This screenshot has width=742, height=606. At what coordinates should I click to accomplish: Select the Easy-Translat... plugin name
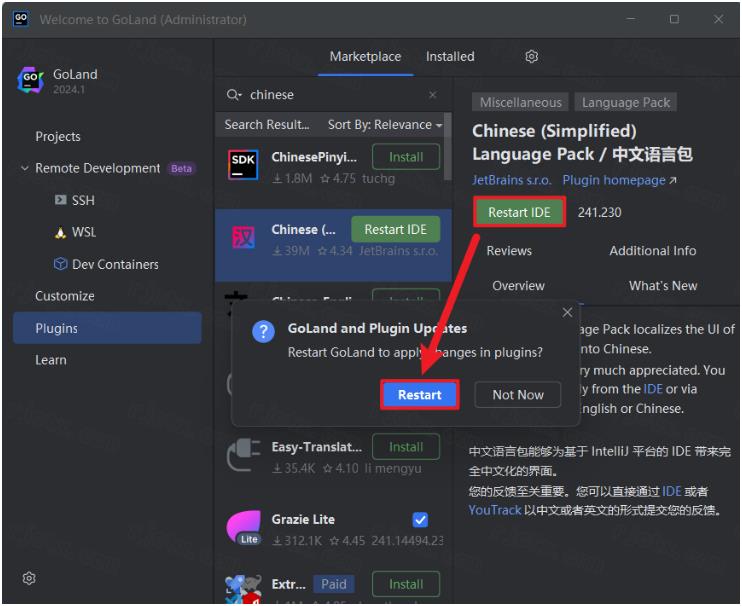(317, 447)
